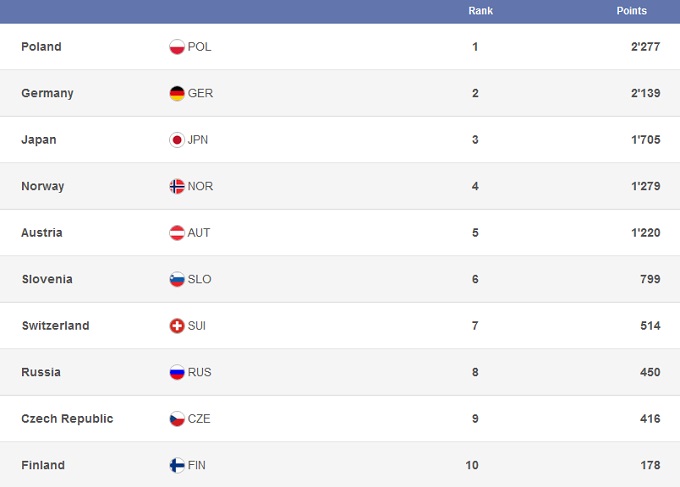Click the Norway flag icon
Screen dimensions: 680x487
177,186
